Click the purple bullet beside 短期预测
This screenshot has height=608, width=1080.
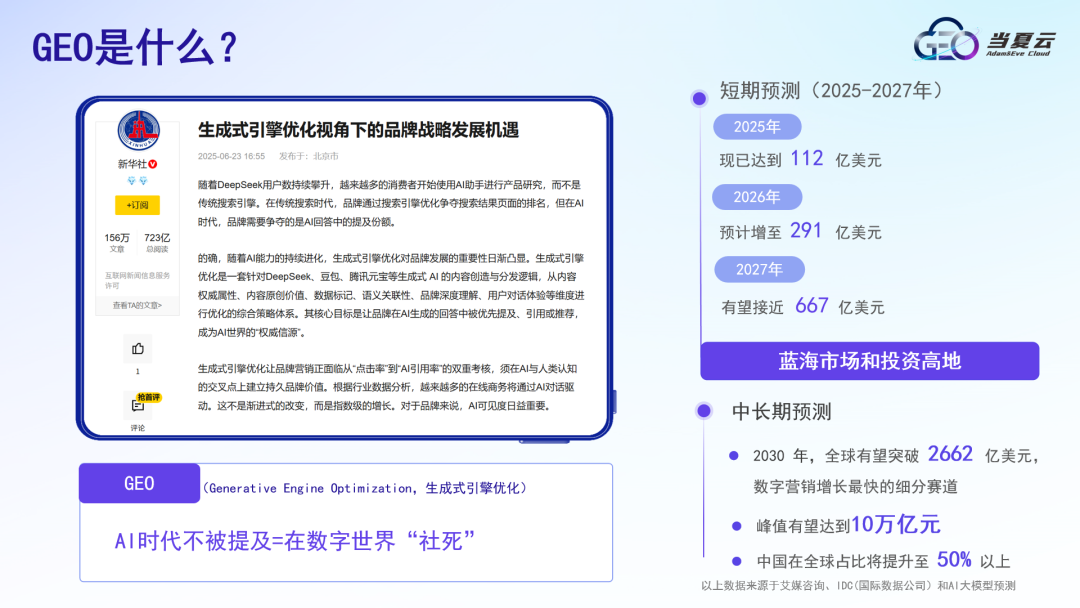[699, 98]
